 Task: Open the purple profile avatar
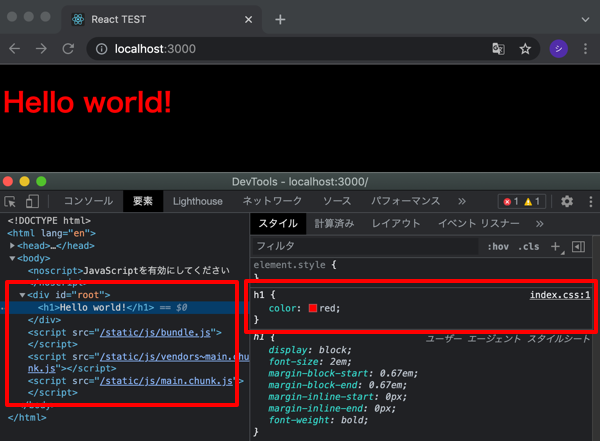[x=559, y=49]
